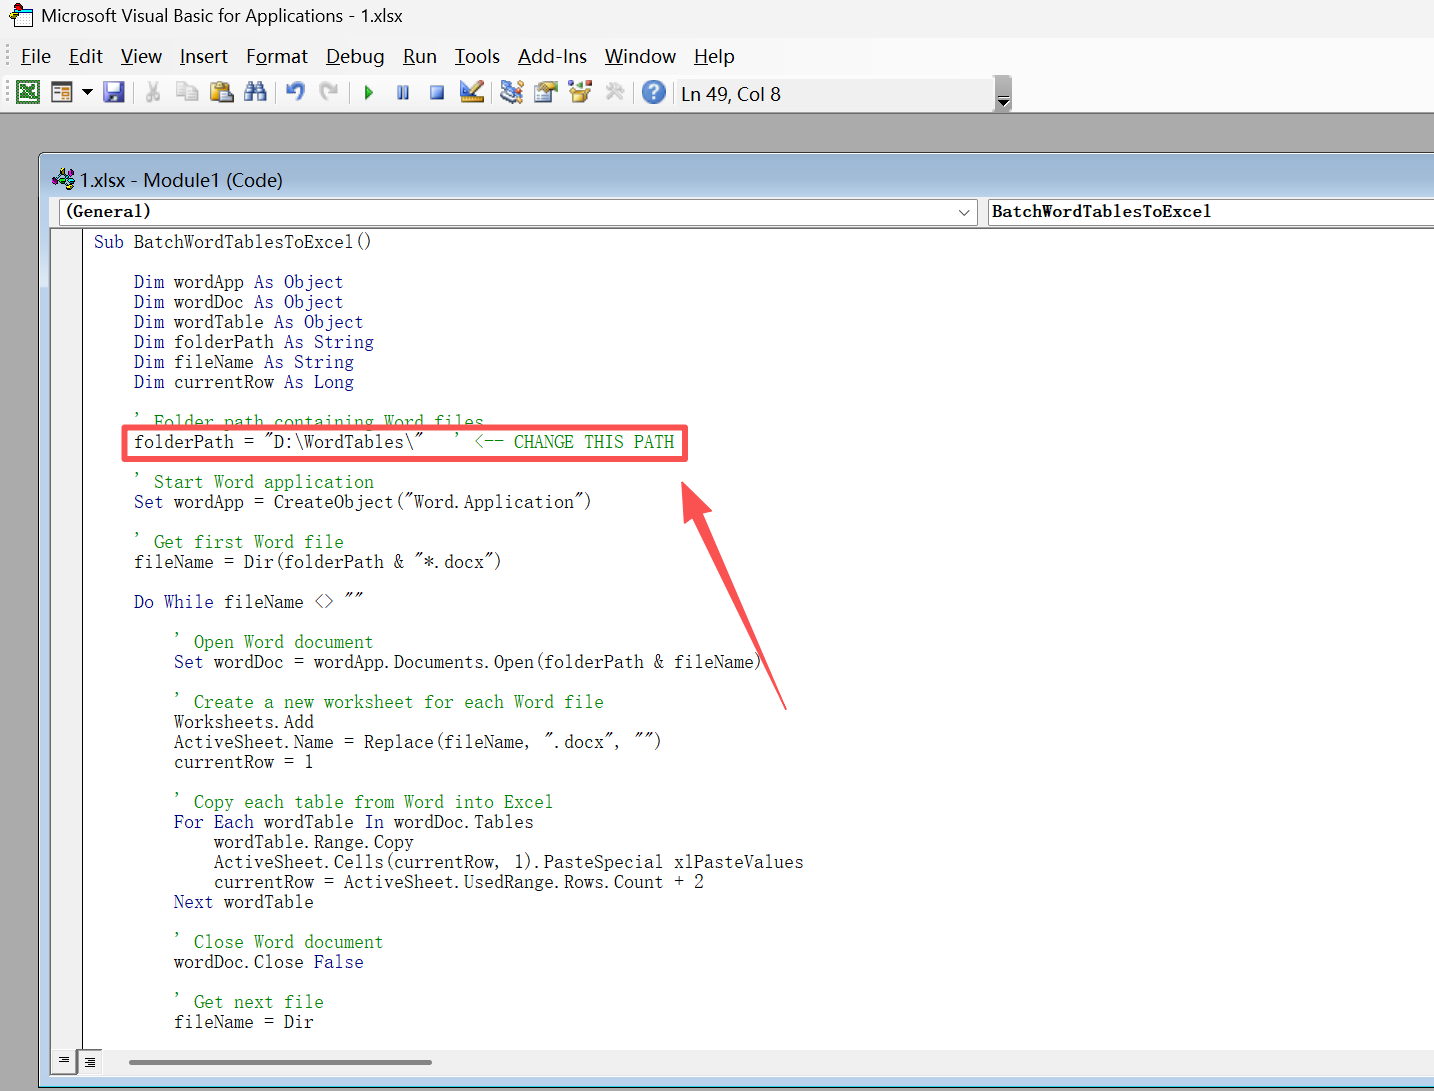Screen dimensions: 1434x1091
Task: Open the Add-Ins menu
Action: click(x=552, y=56)
